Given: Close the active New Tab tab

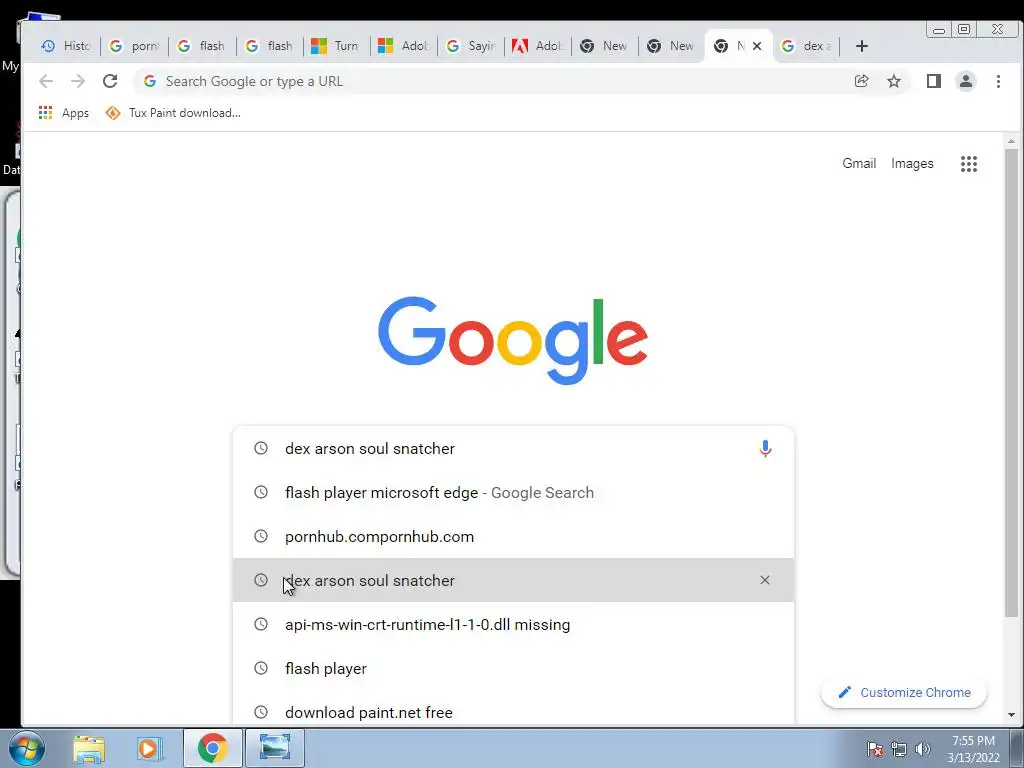Looking at the screenshot, I should (757, 46).
